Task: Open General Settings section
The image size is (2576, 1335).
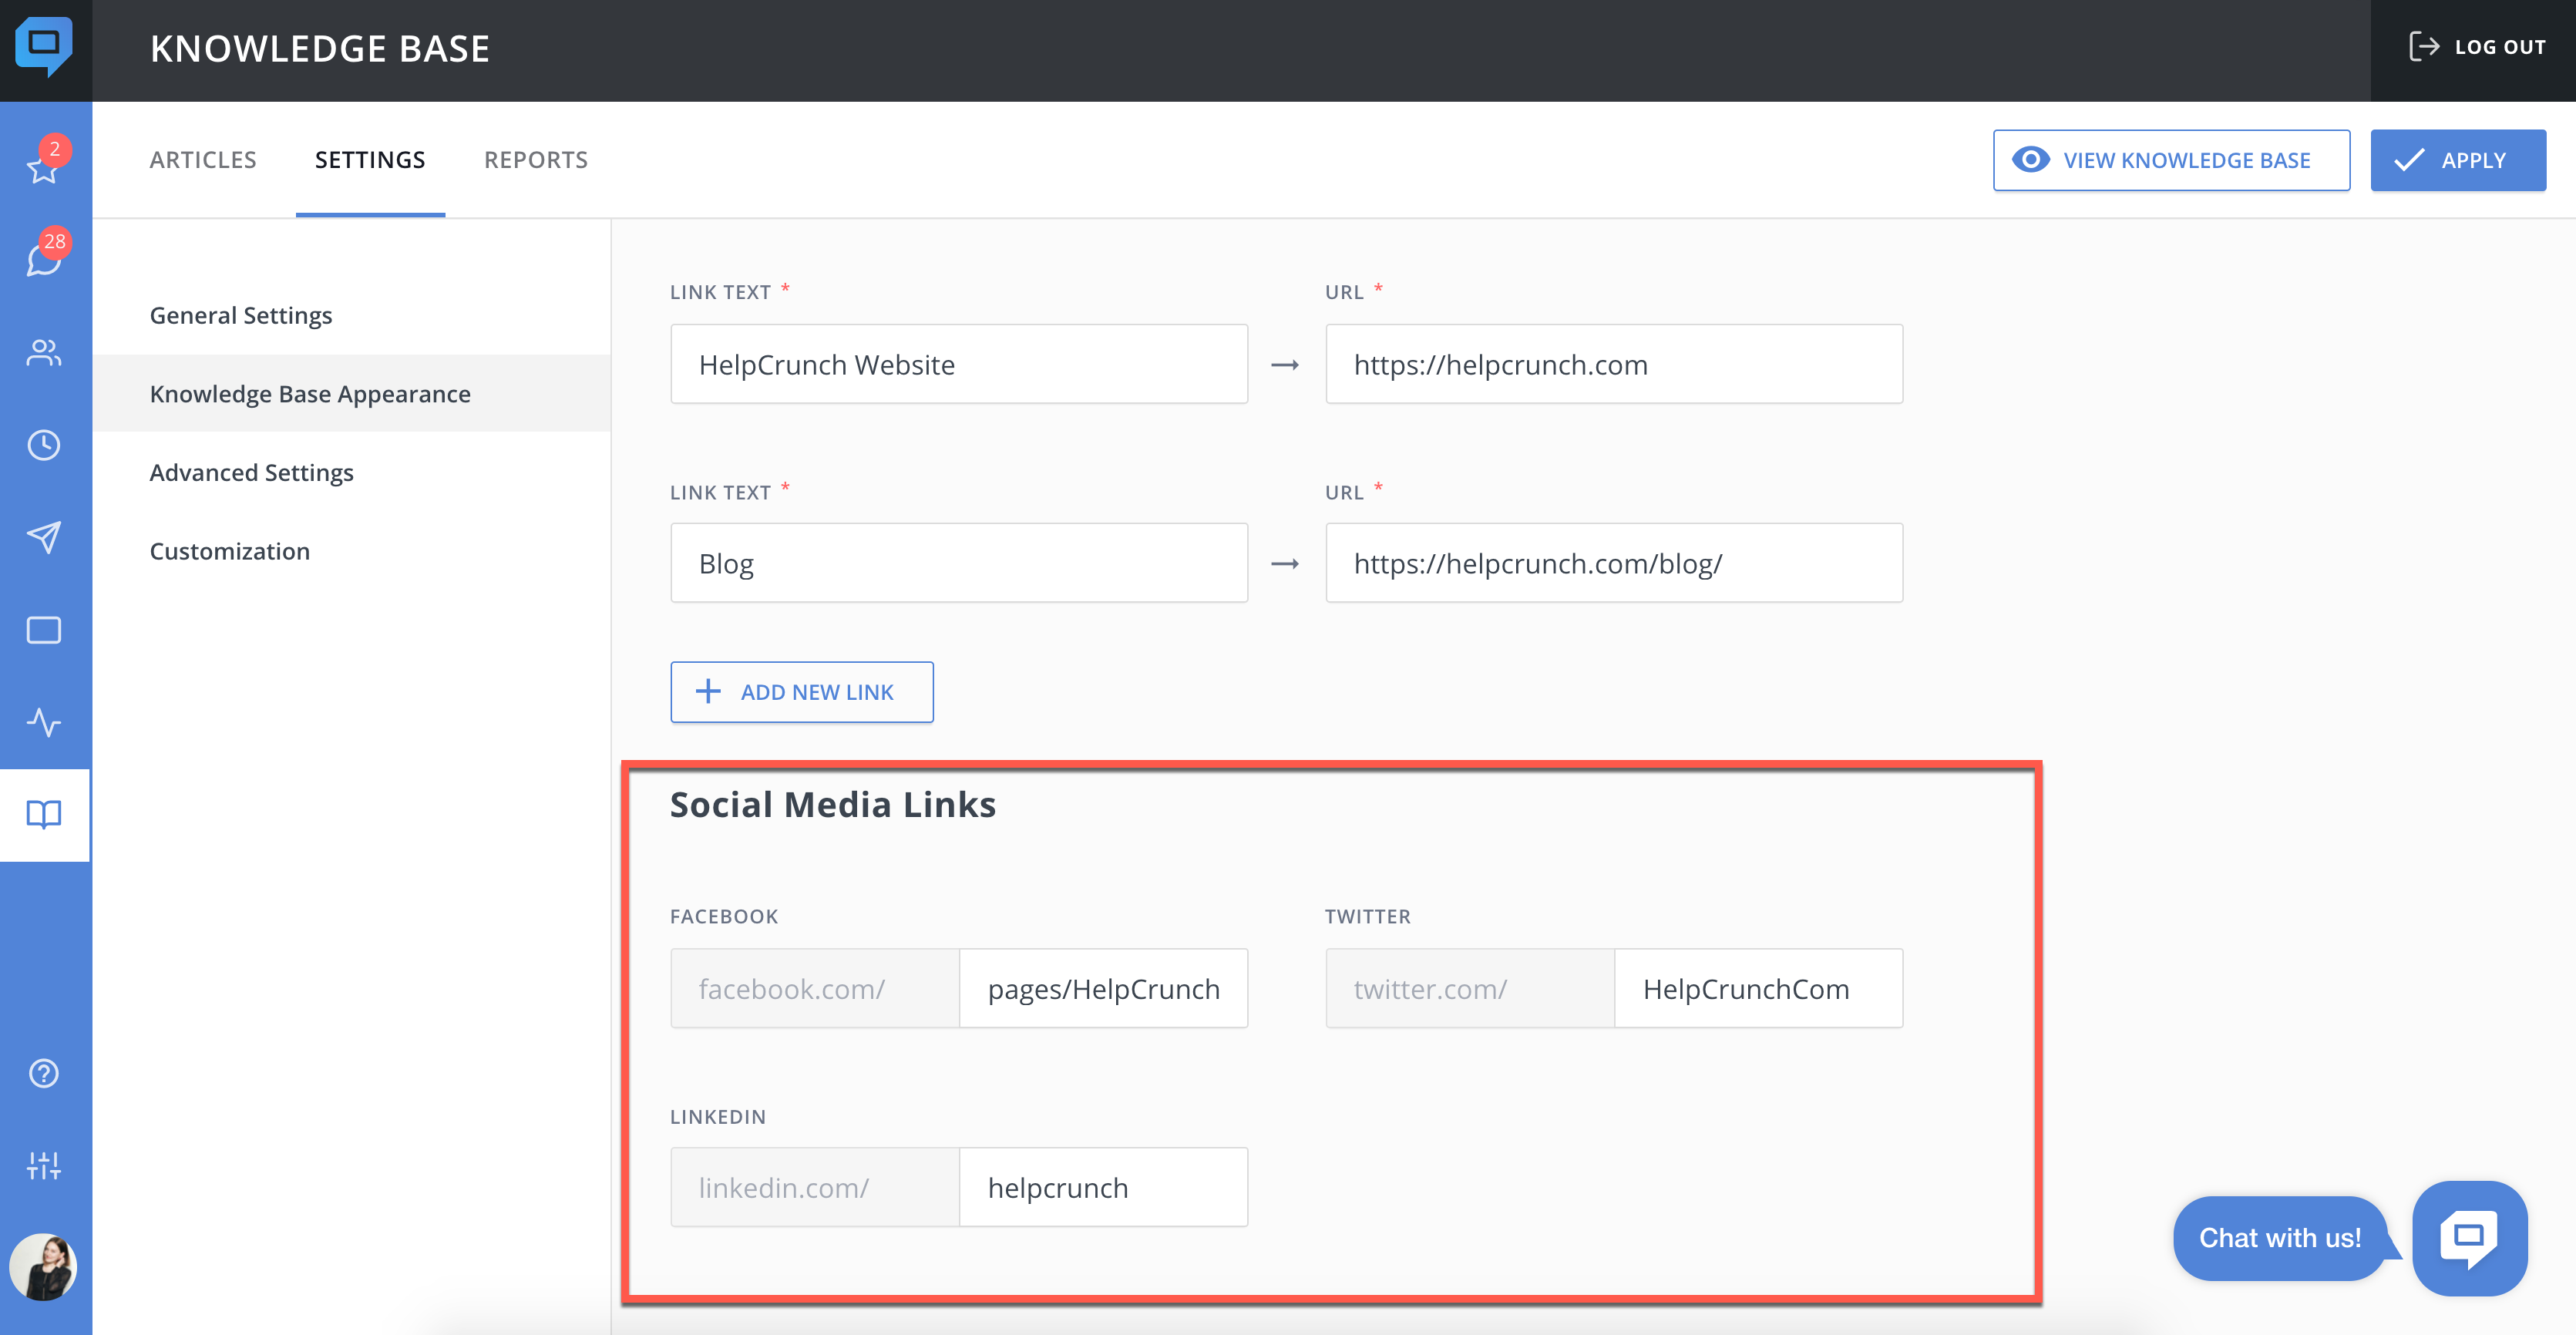Action: (x=241, y=315)
